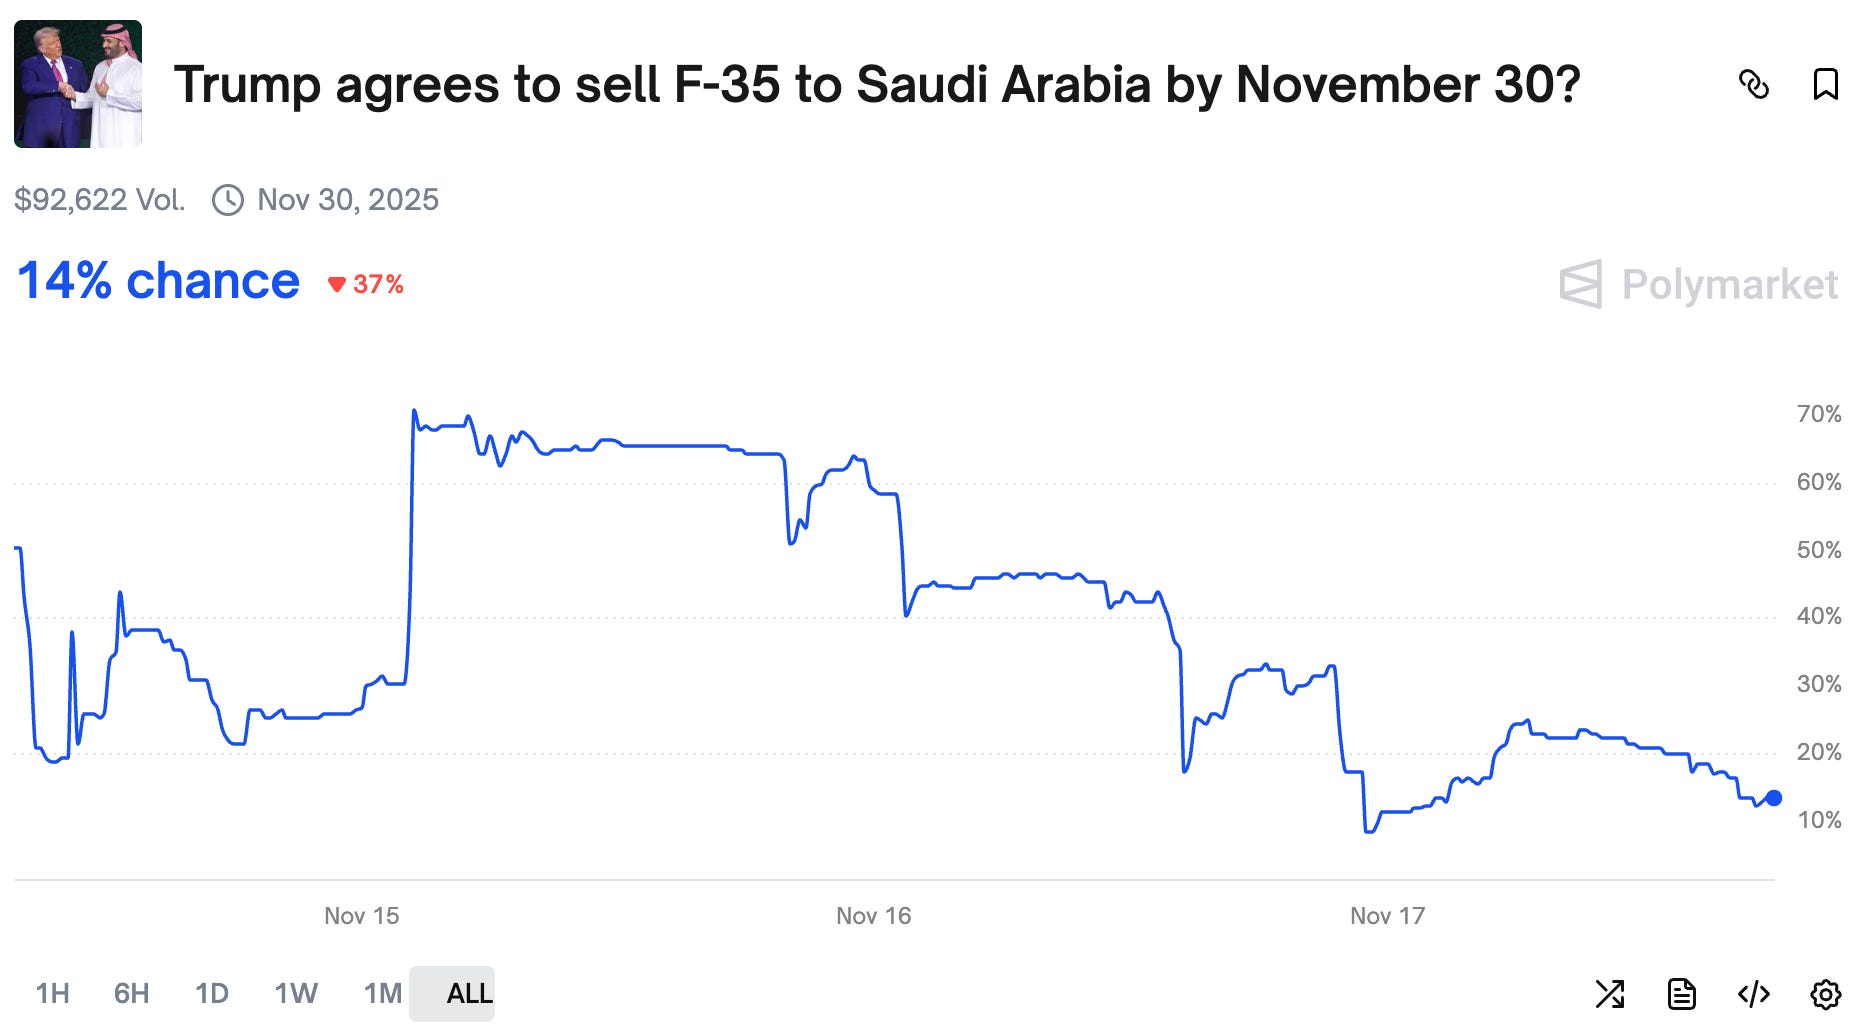Open the Trump and Saudi thumbnail image

pos(78,84)
